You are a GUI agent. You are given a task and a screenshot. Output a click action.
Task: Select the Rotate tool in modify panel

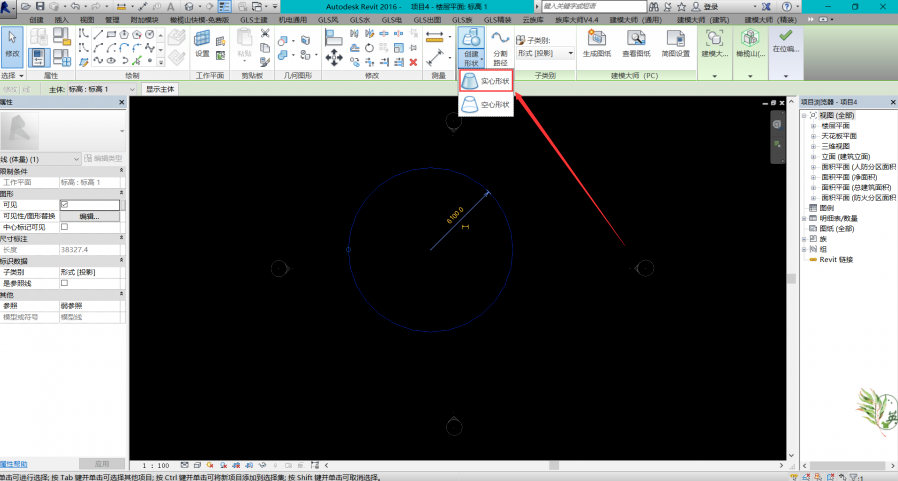[369, 48]
